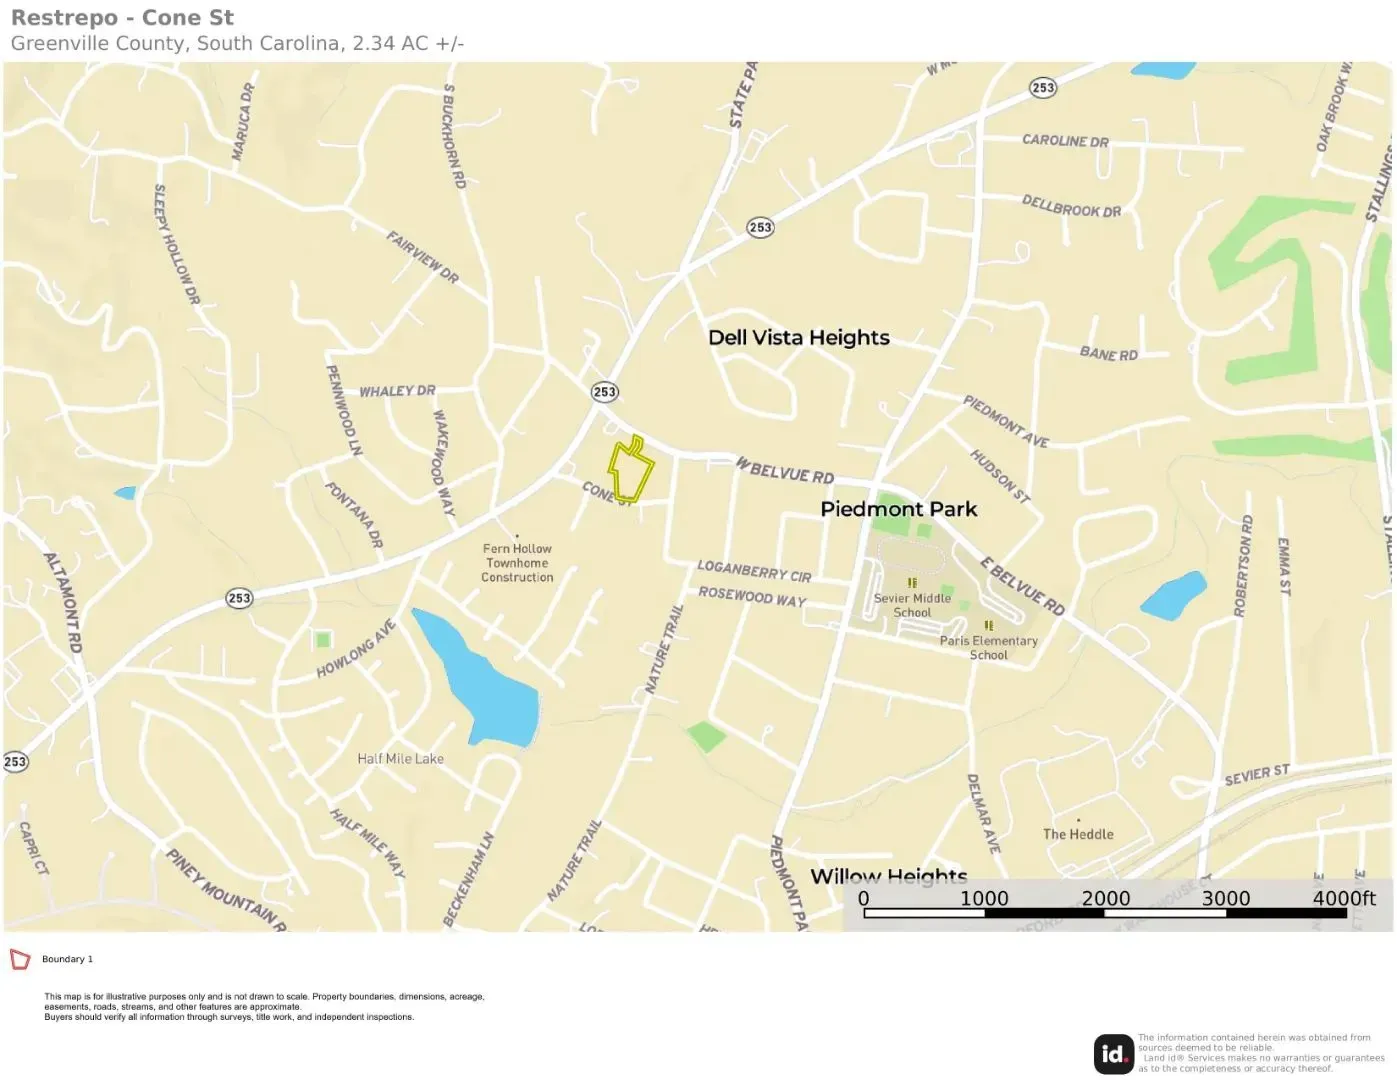
Task: Click the Half Mile Way label
Action: point(368,844)
